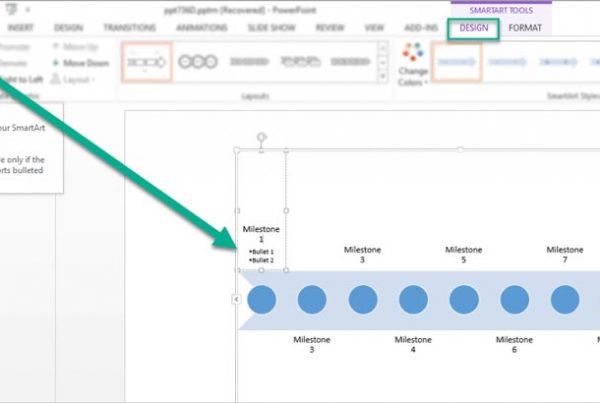Screen dimensions: 600x403
Task: Select the first blue circle in timeline
Action: coord(262,299)
